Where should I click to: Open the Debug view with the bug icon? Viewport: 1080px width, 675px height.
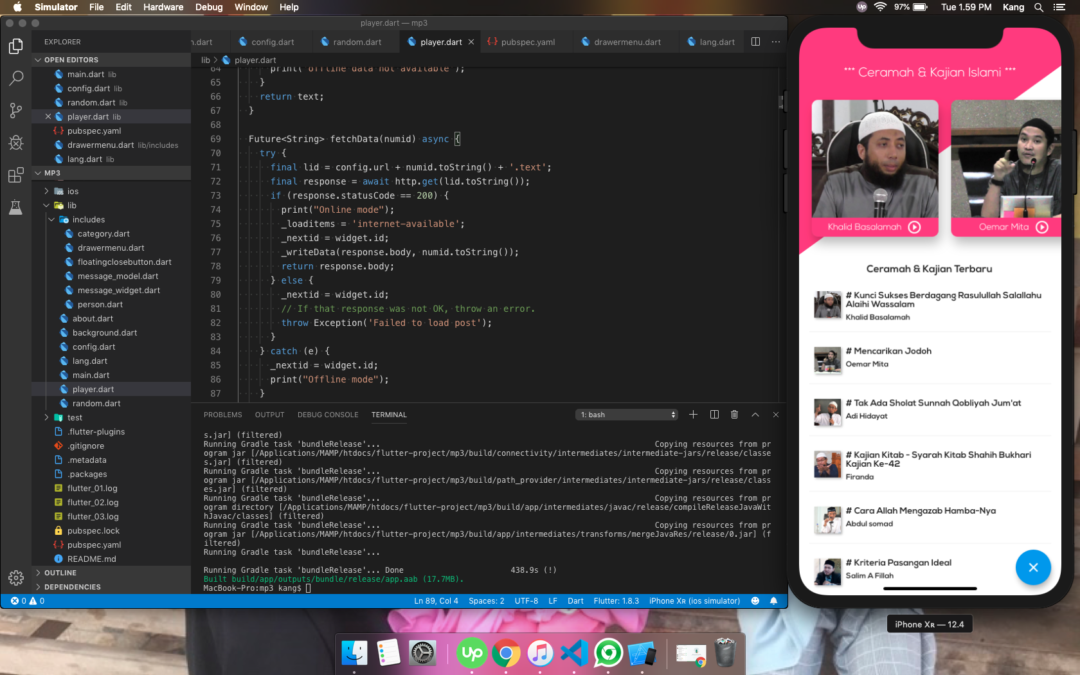(x=15, y=143)
